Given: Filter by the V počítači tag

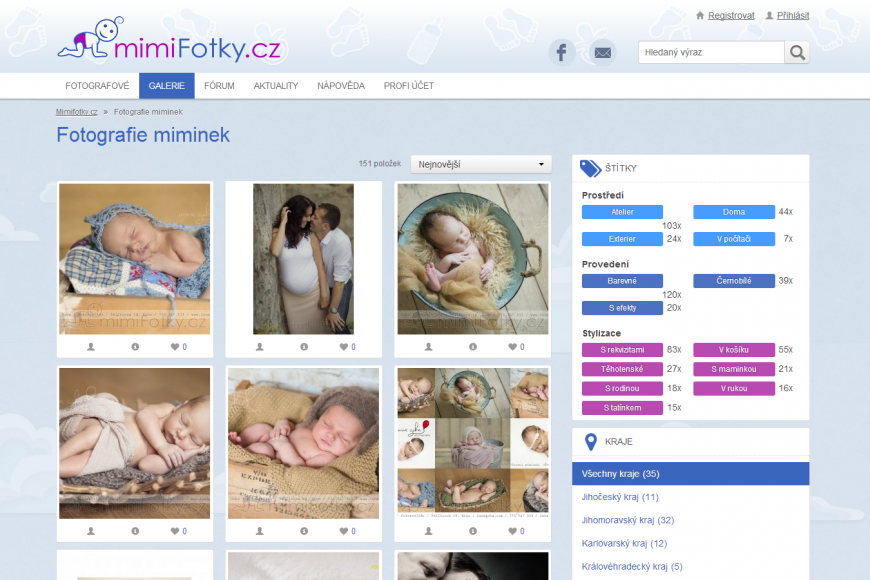Looking at the screenshot, I should point(734,239).
